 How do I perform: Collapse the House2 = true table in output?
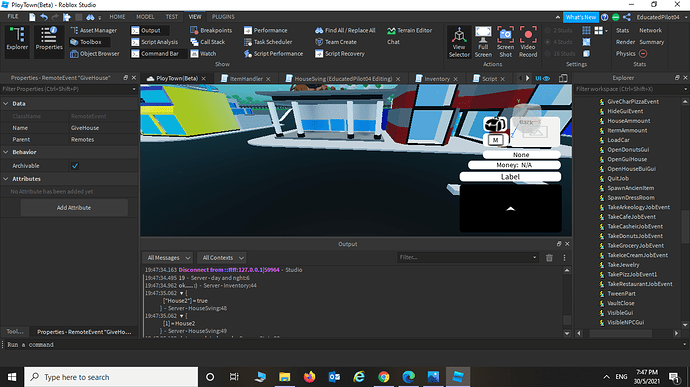(x=181, y=293)
